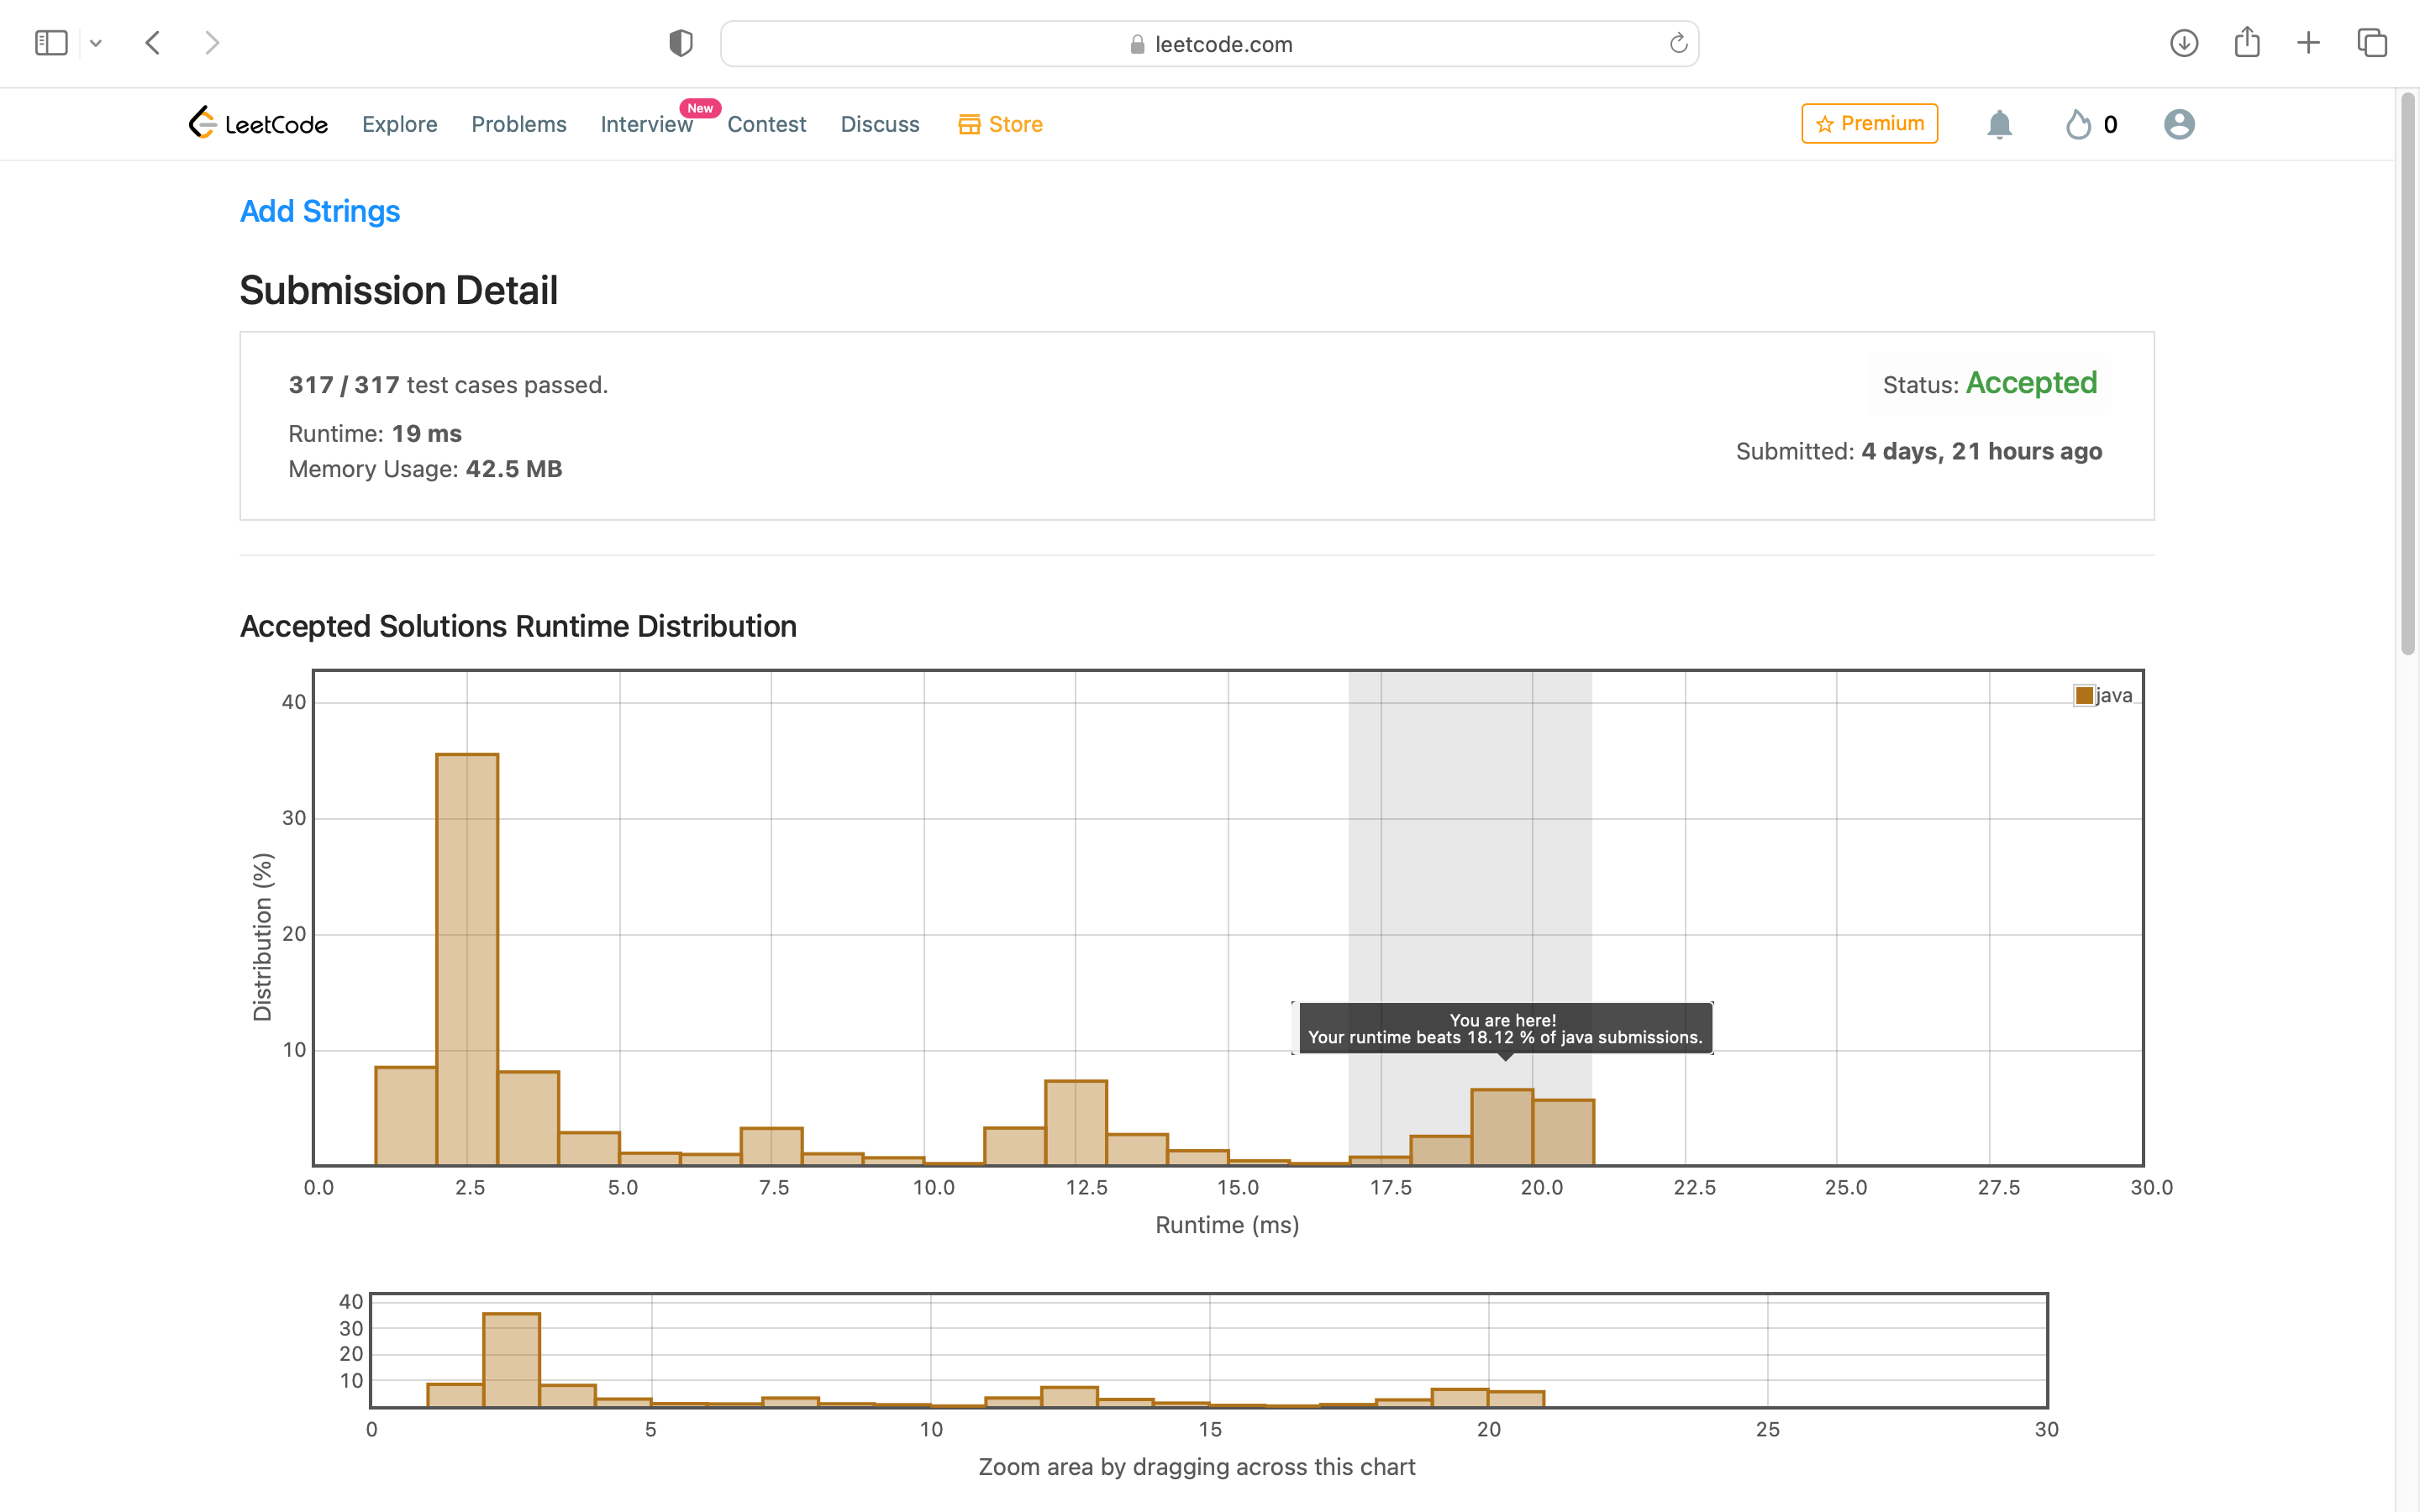The width and height of the screenshot is (2420, 1512).
Task: Open the Problems menu item
Action: coord(518,124)
